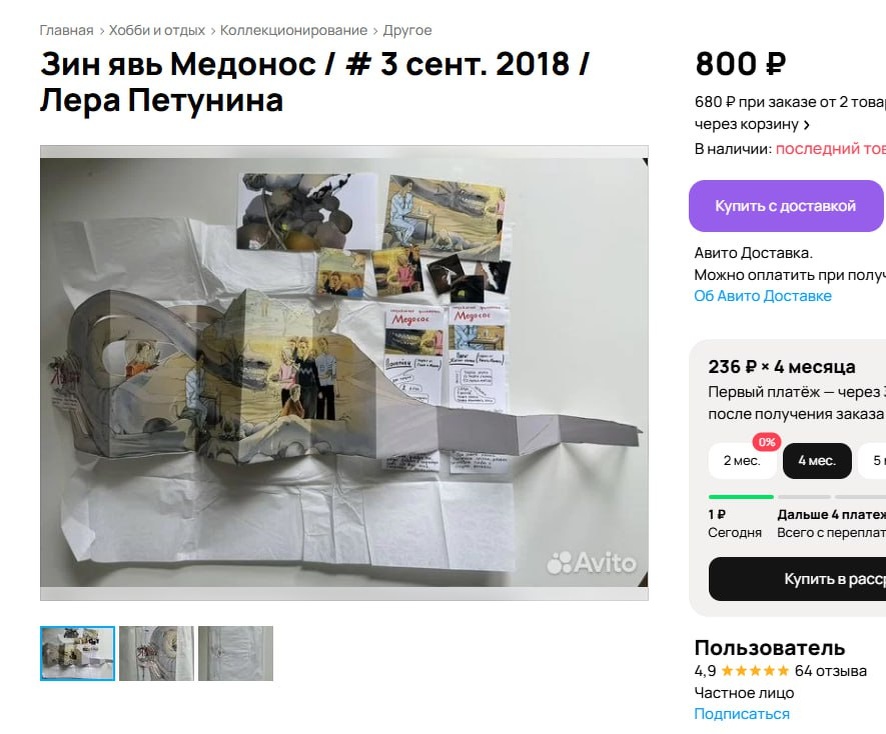Select the partially visible 5 мес. option
The image size is (886, 734).
872,461
